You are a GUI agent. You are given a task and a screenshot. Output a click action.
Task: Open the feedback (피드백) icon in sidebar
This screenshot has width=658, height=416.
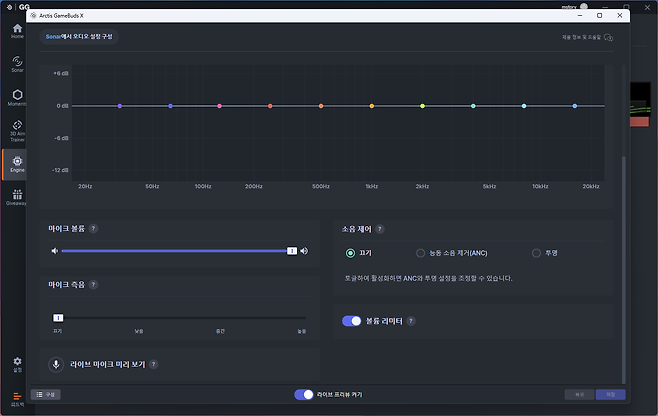[17, 399]
